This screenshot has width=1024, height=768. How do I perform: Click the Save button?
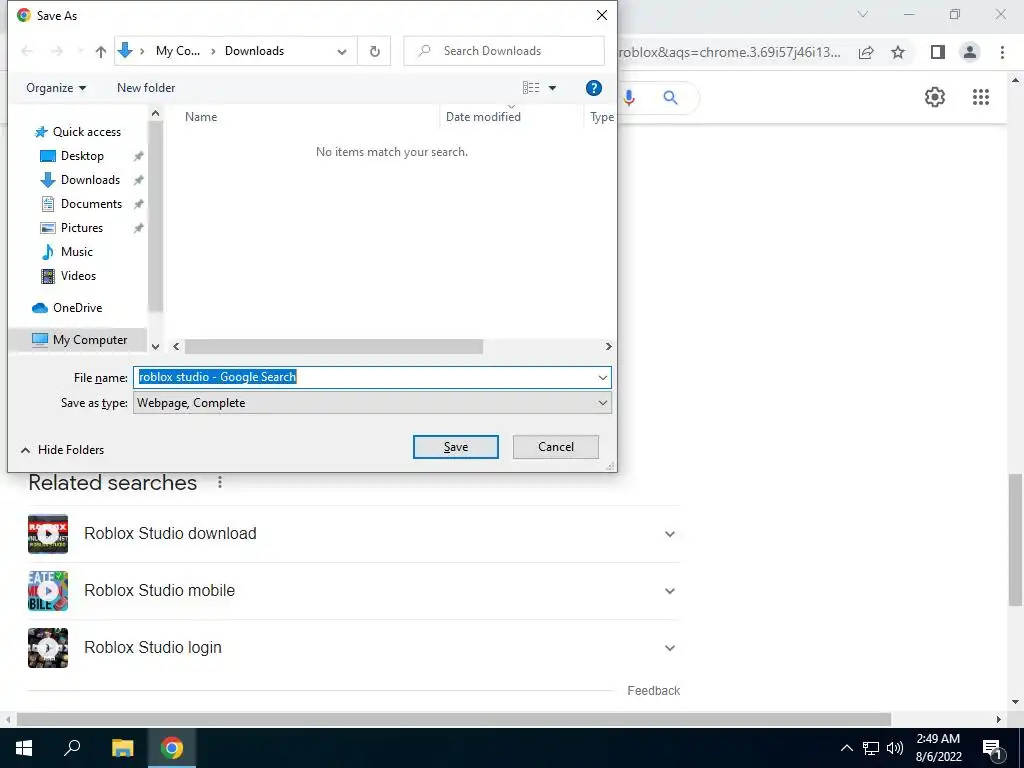tap(456, 447)
